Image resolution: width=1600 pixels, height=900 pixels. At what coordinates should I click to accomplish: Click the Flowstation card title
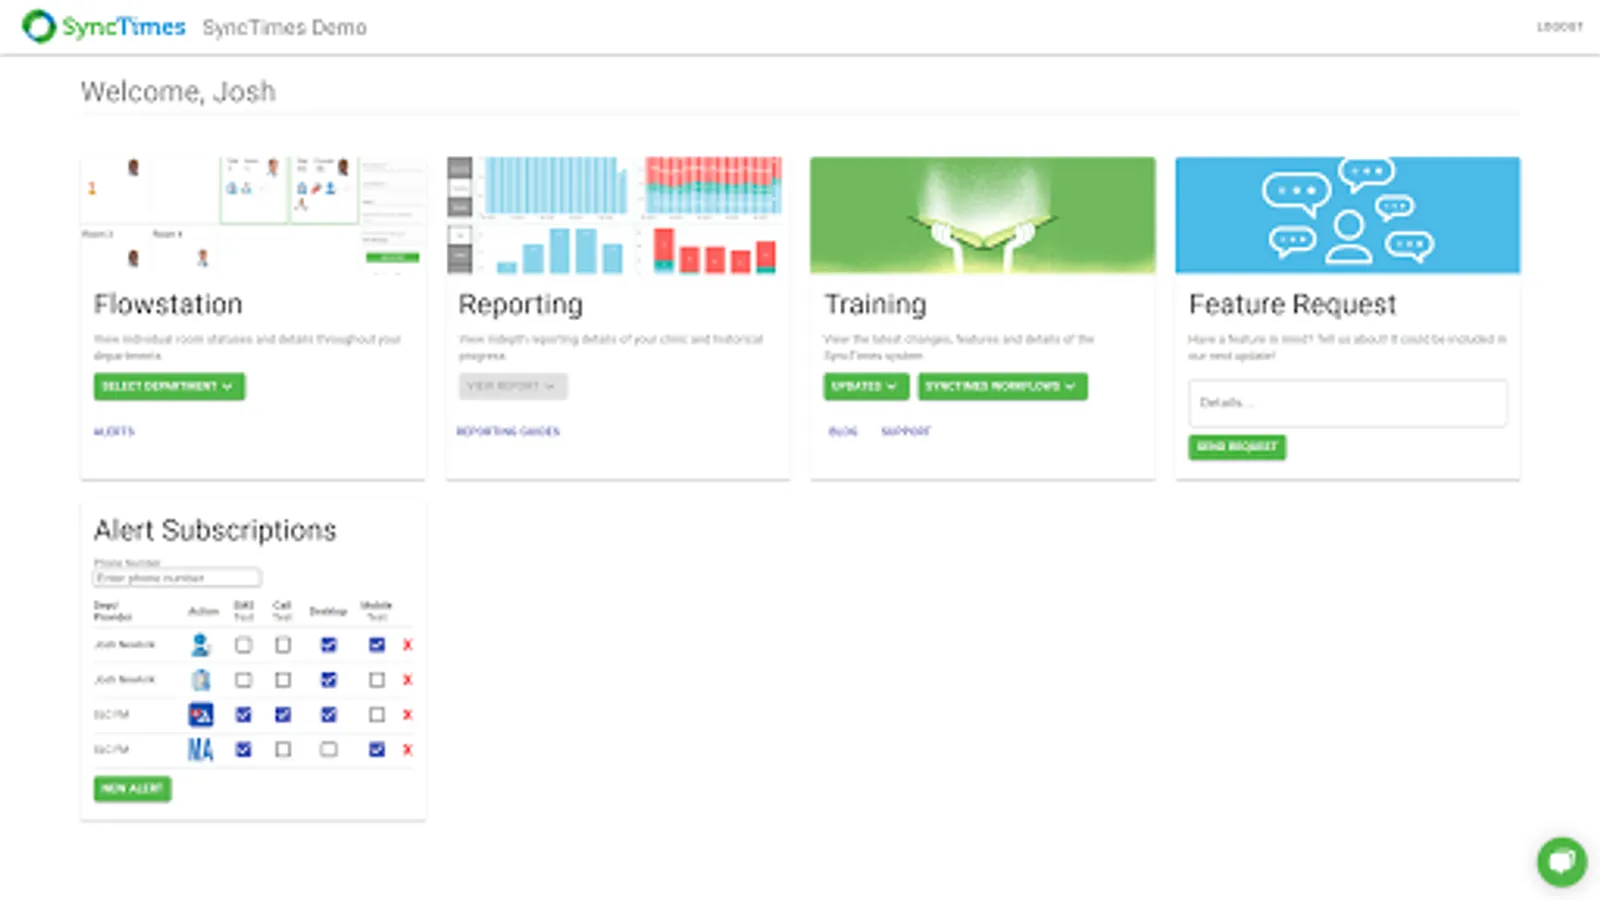(x=168, y=304)
